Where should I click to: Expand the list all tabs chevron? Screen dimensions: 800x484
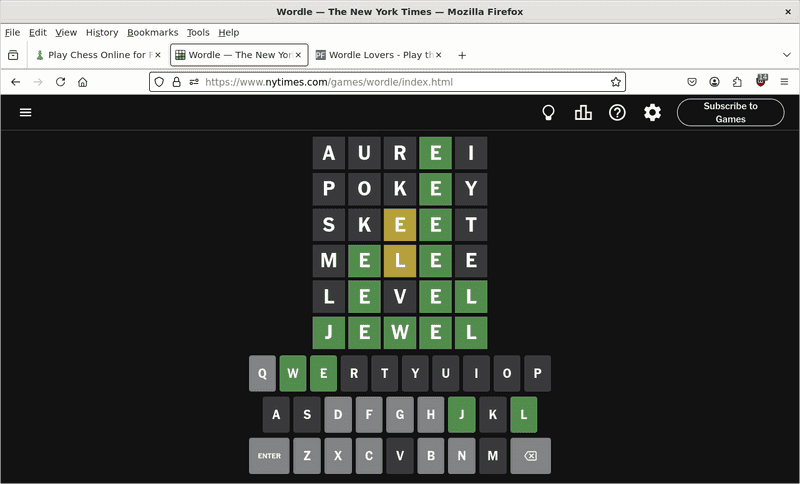tap(787, 55)
